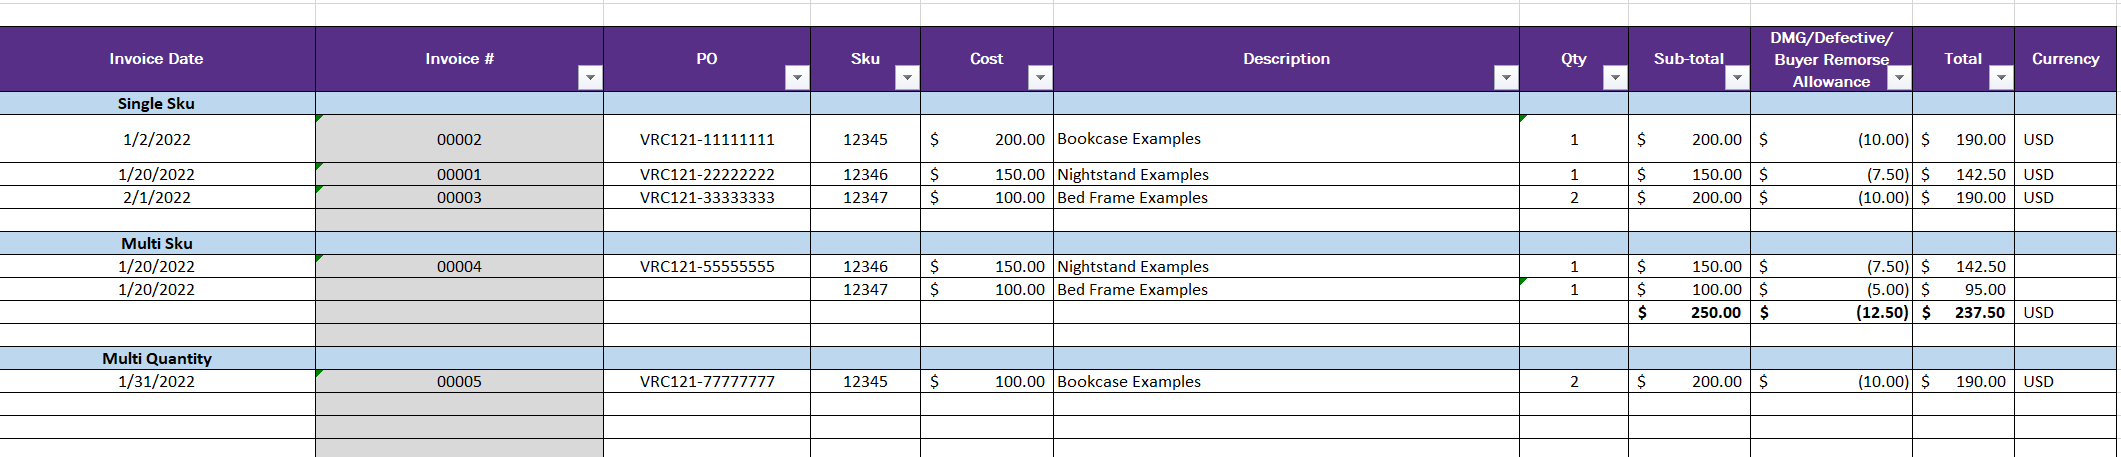Select invoice number 00002 cell

tap(459, 139)
